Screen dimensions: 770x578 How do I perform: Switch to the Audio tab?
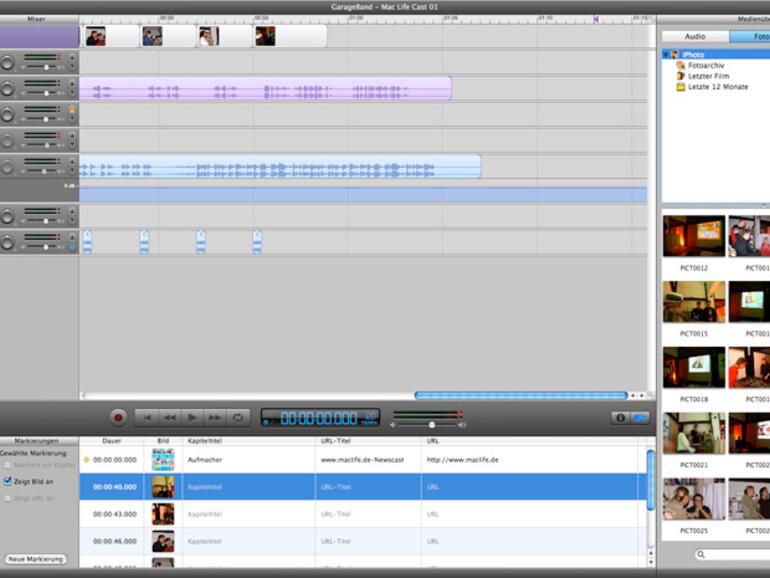coord(694,36)
